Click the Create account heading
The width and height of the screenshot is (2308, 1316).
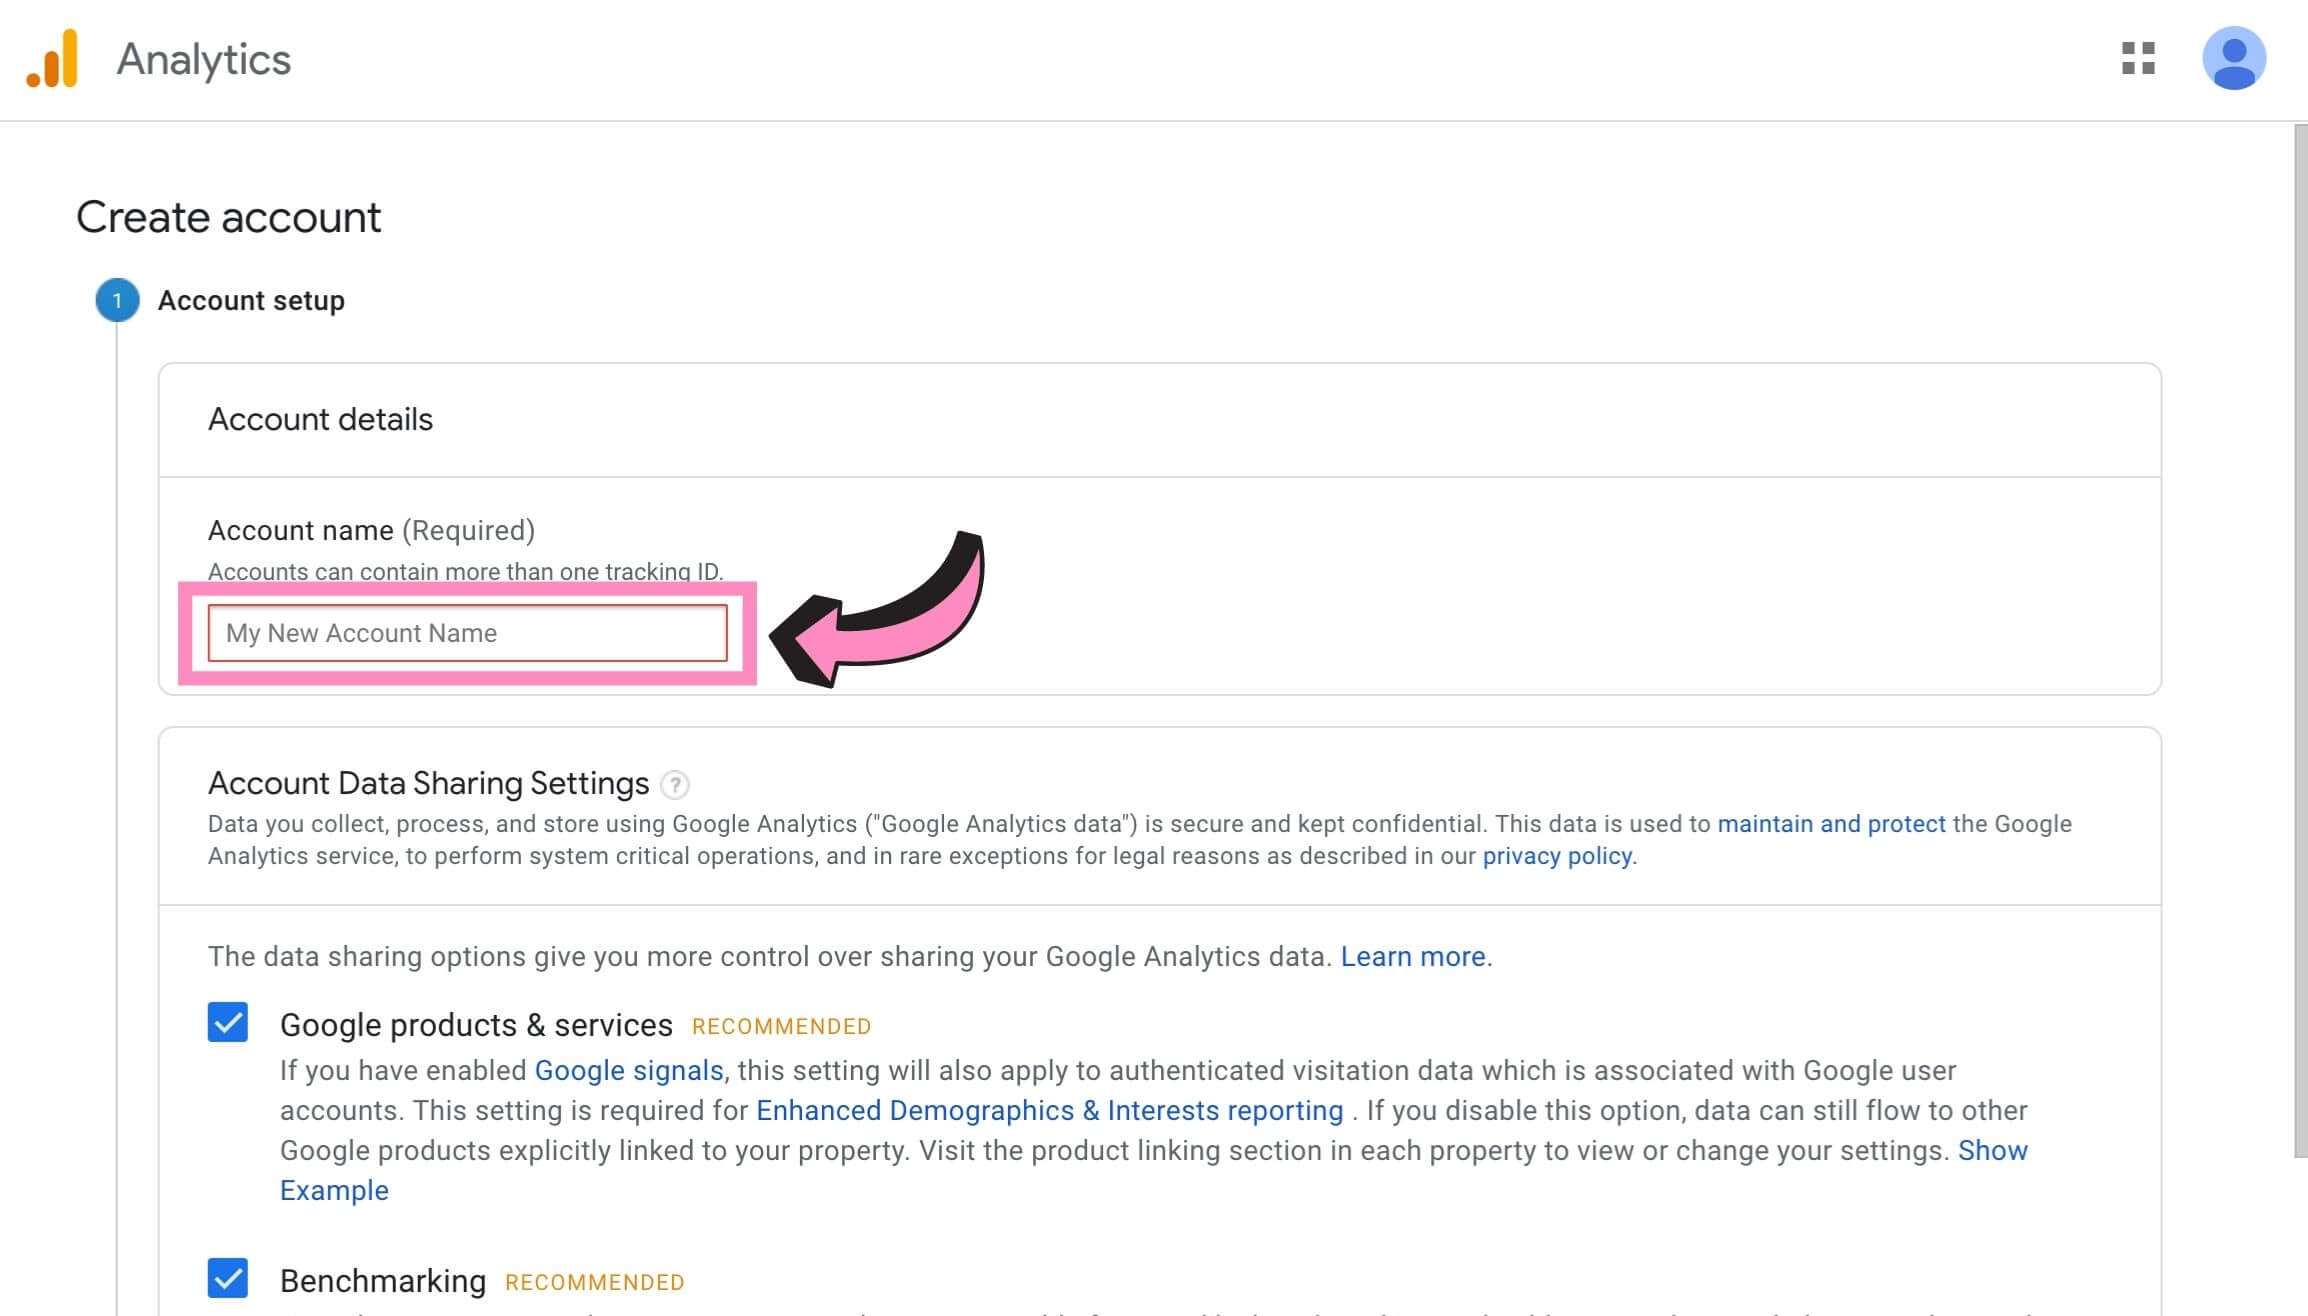pyautogui.click(x=229, y=218)
